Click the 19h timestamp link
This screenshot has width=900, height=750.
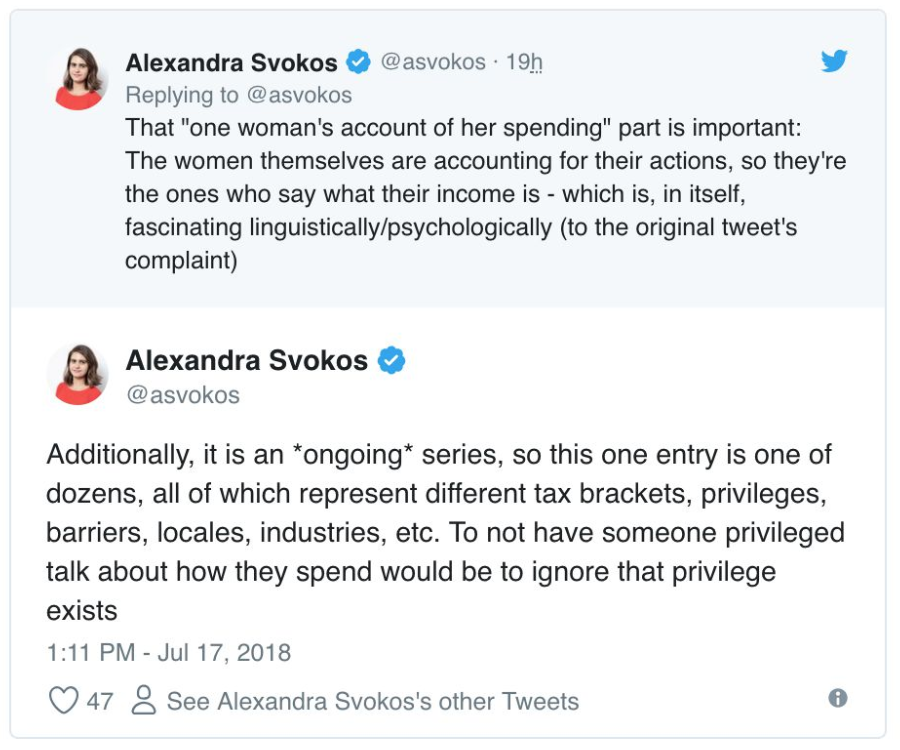(523, 62)
